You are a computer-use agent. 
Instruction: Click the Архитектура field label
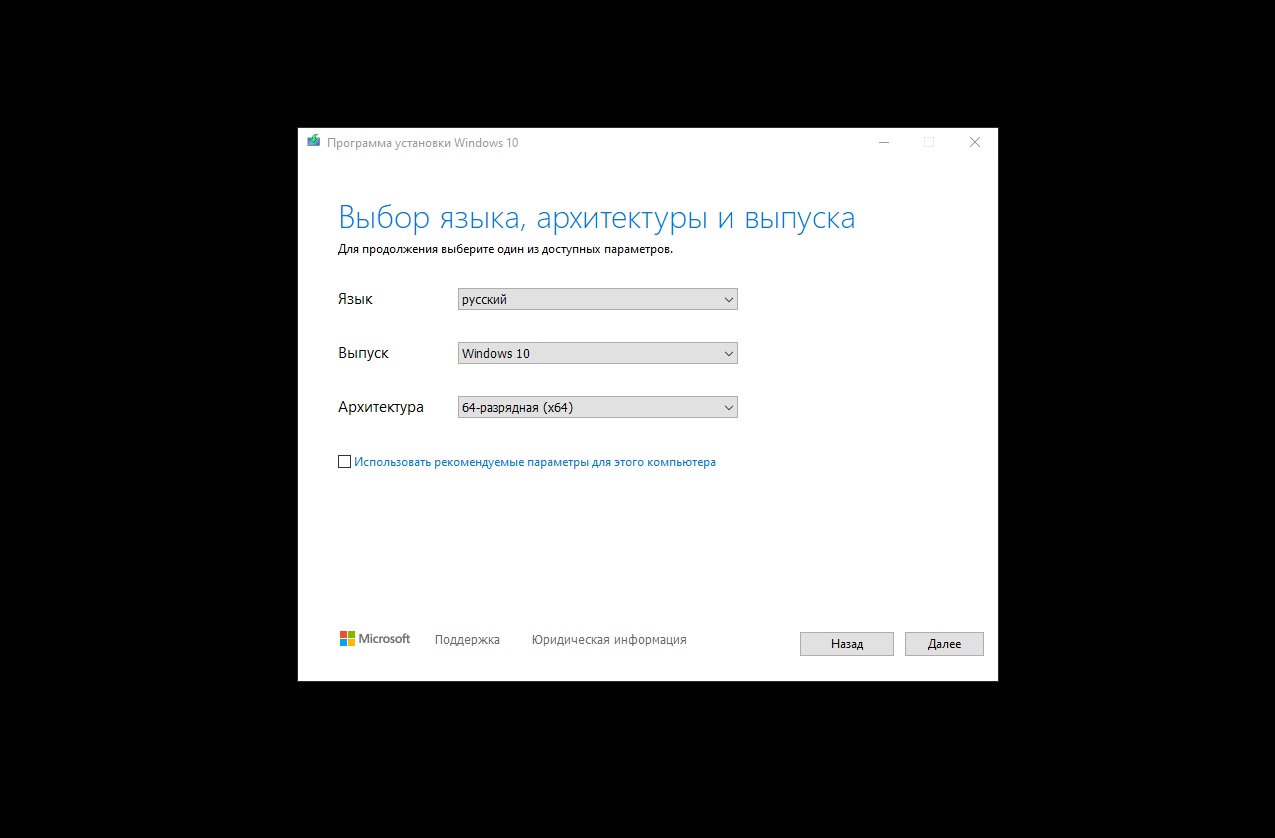(x=381, y=407)
